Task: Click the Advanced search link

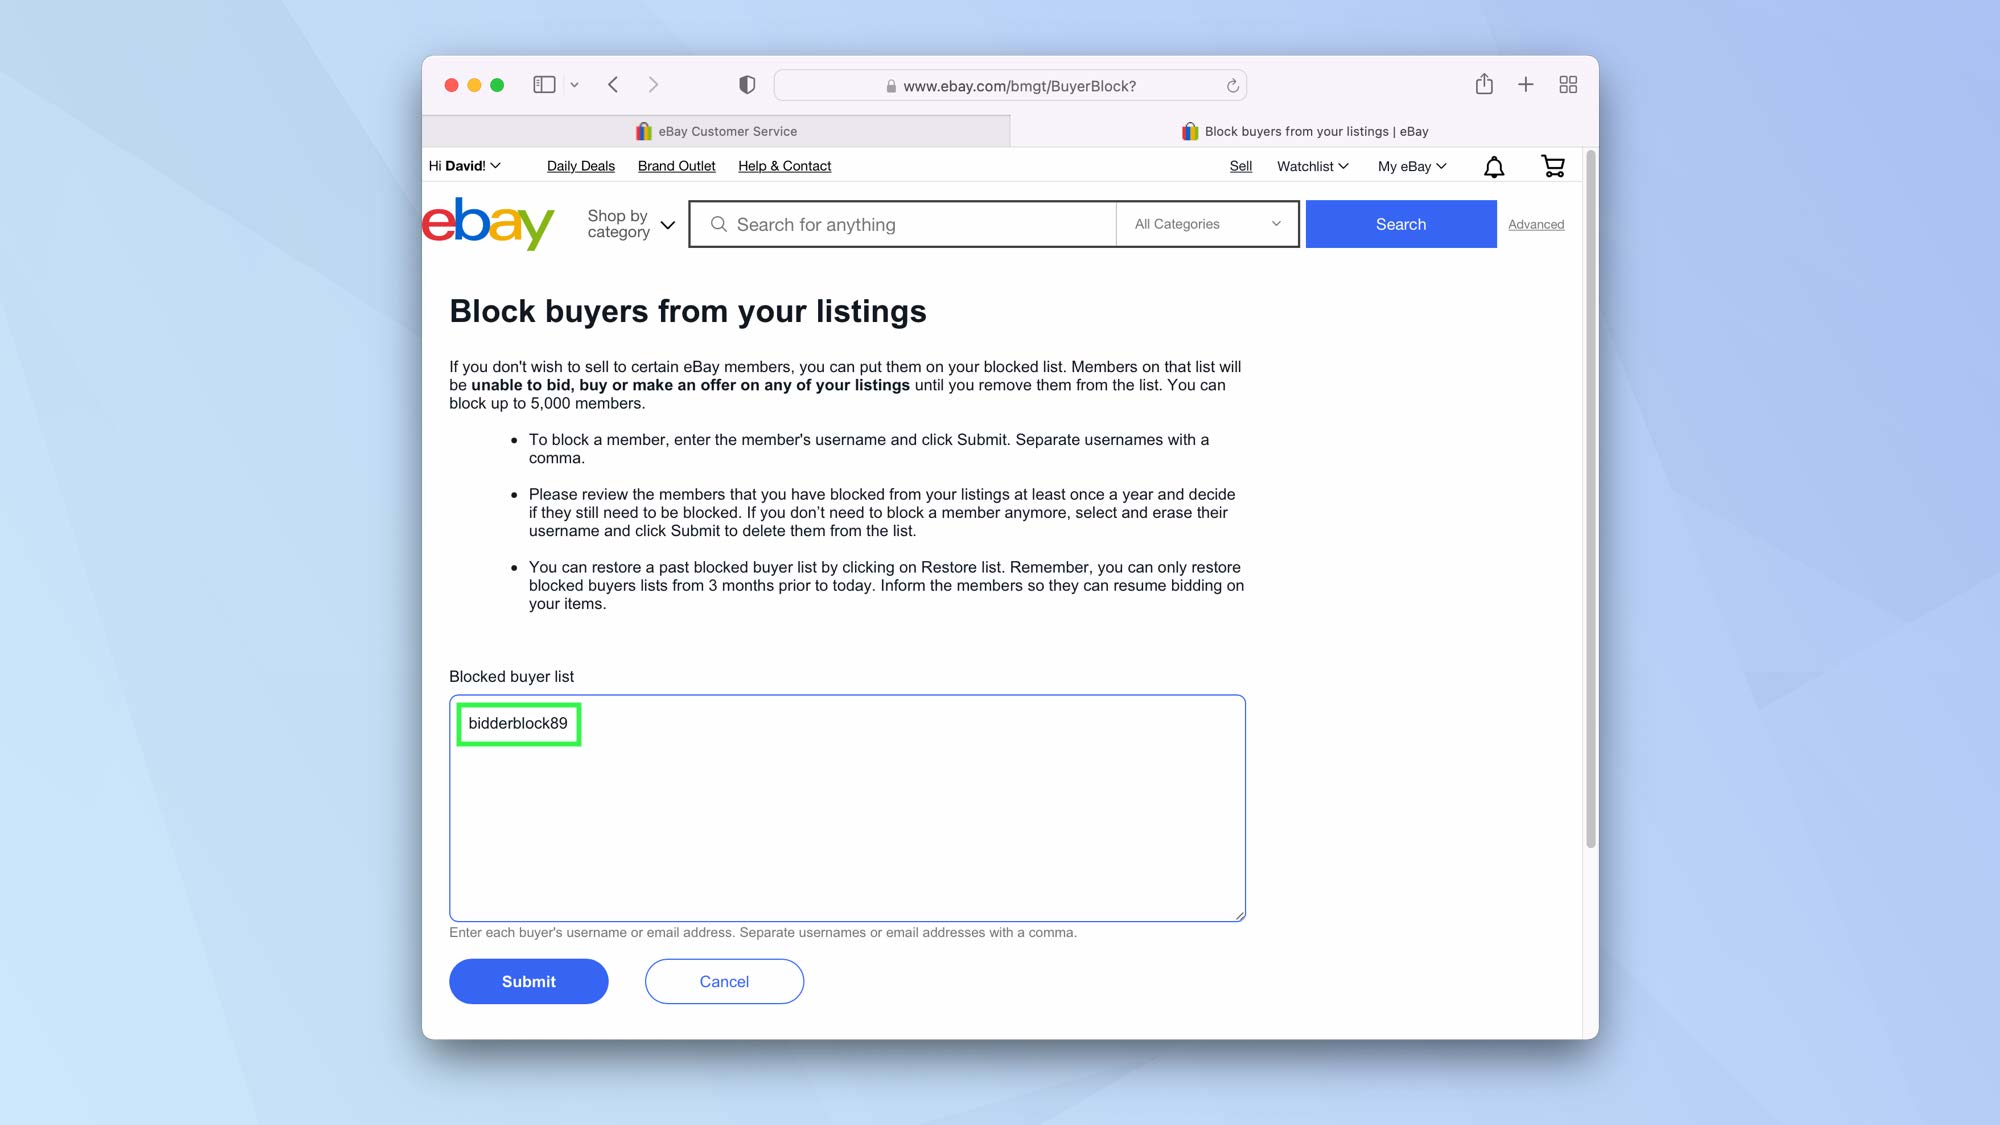Action: point(1536,224)
